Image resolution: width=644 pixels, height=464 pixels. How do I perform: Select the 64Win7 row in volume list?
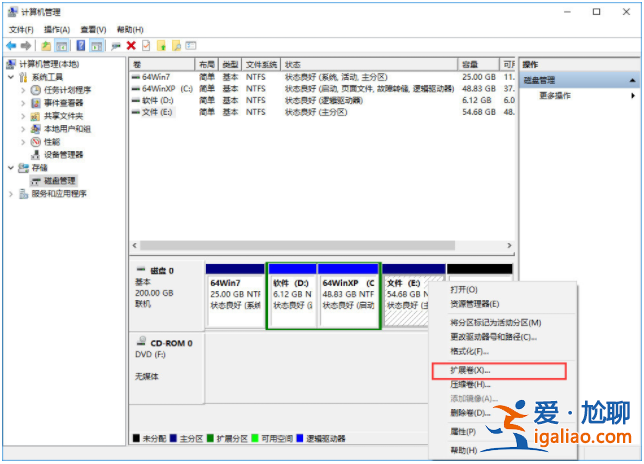pyautogui.click(x=322, y=77)
